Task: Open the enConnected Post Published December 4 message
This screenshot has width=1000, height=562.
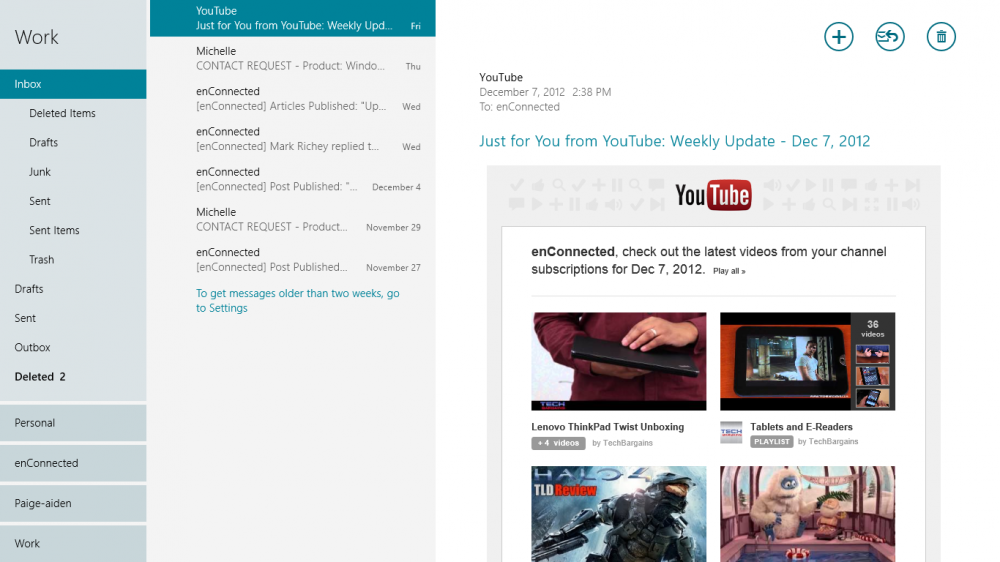Action: 293,179
